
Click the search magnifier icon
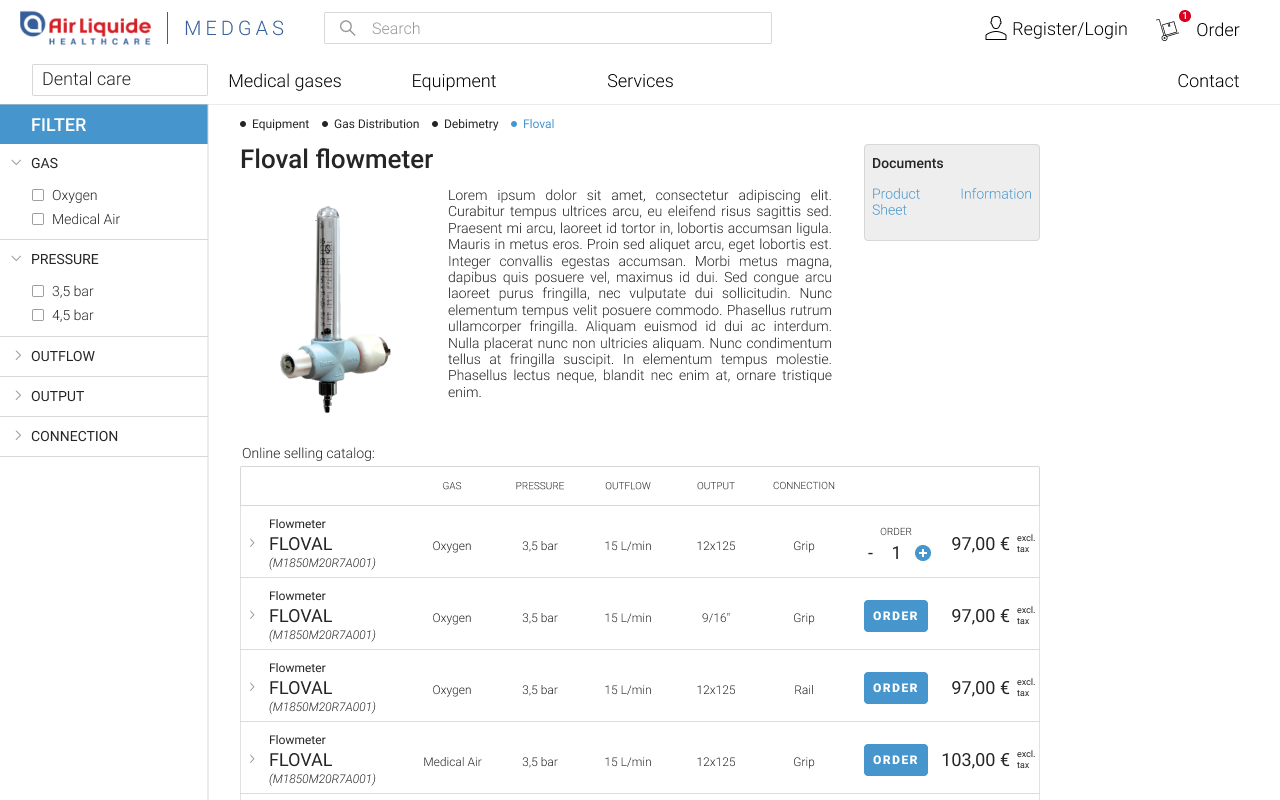coord(348,28)
